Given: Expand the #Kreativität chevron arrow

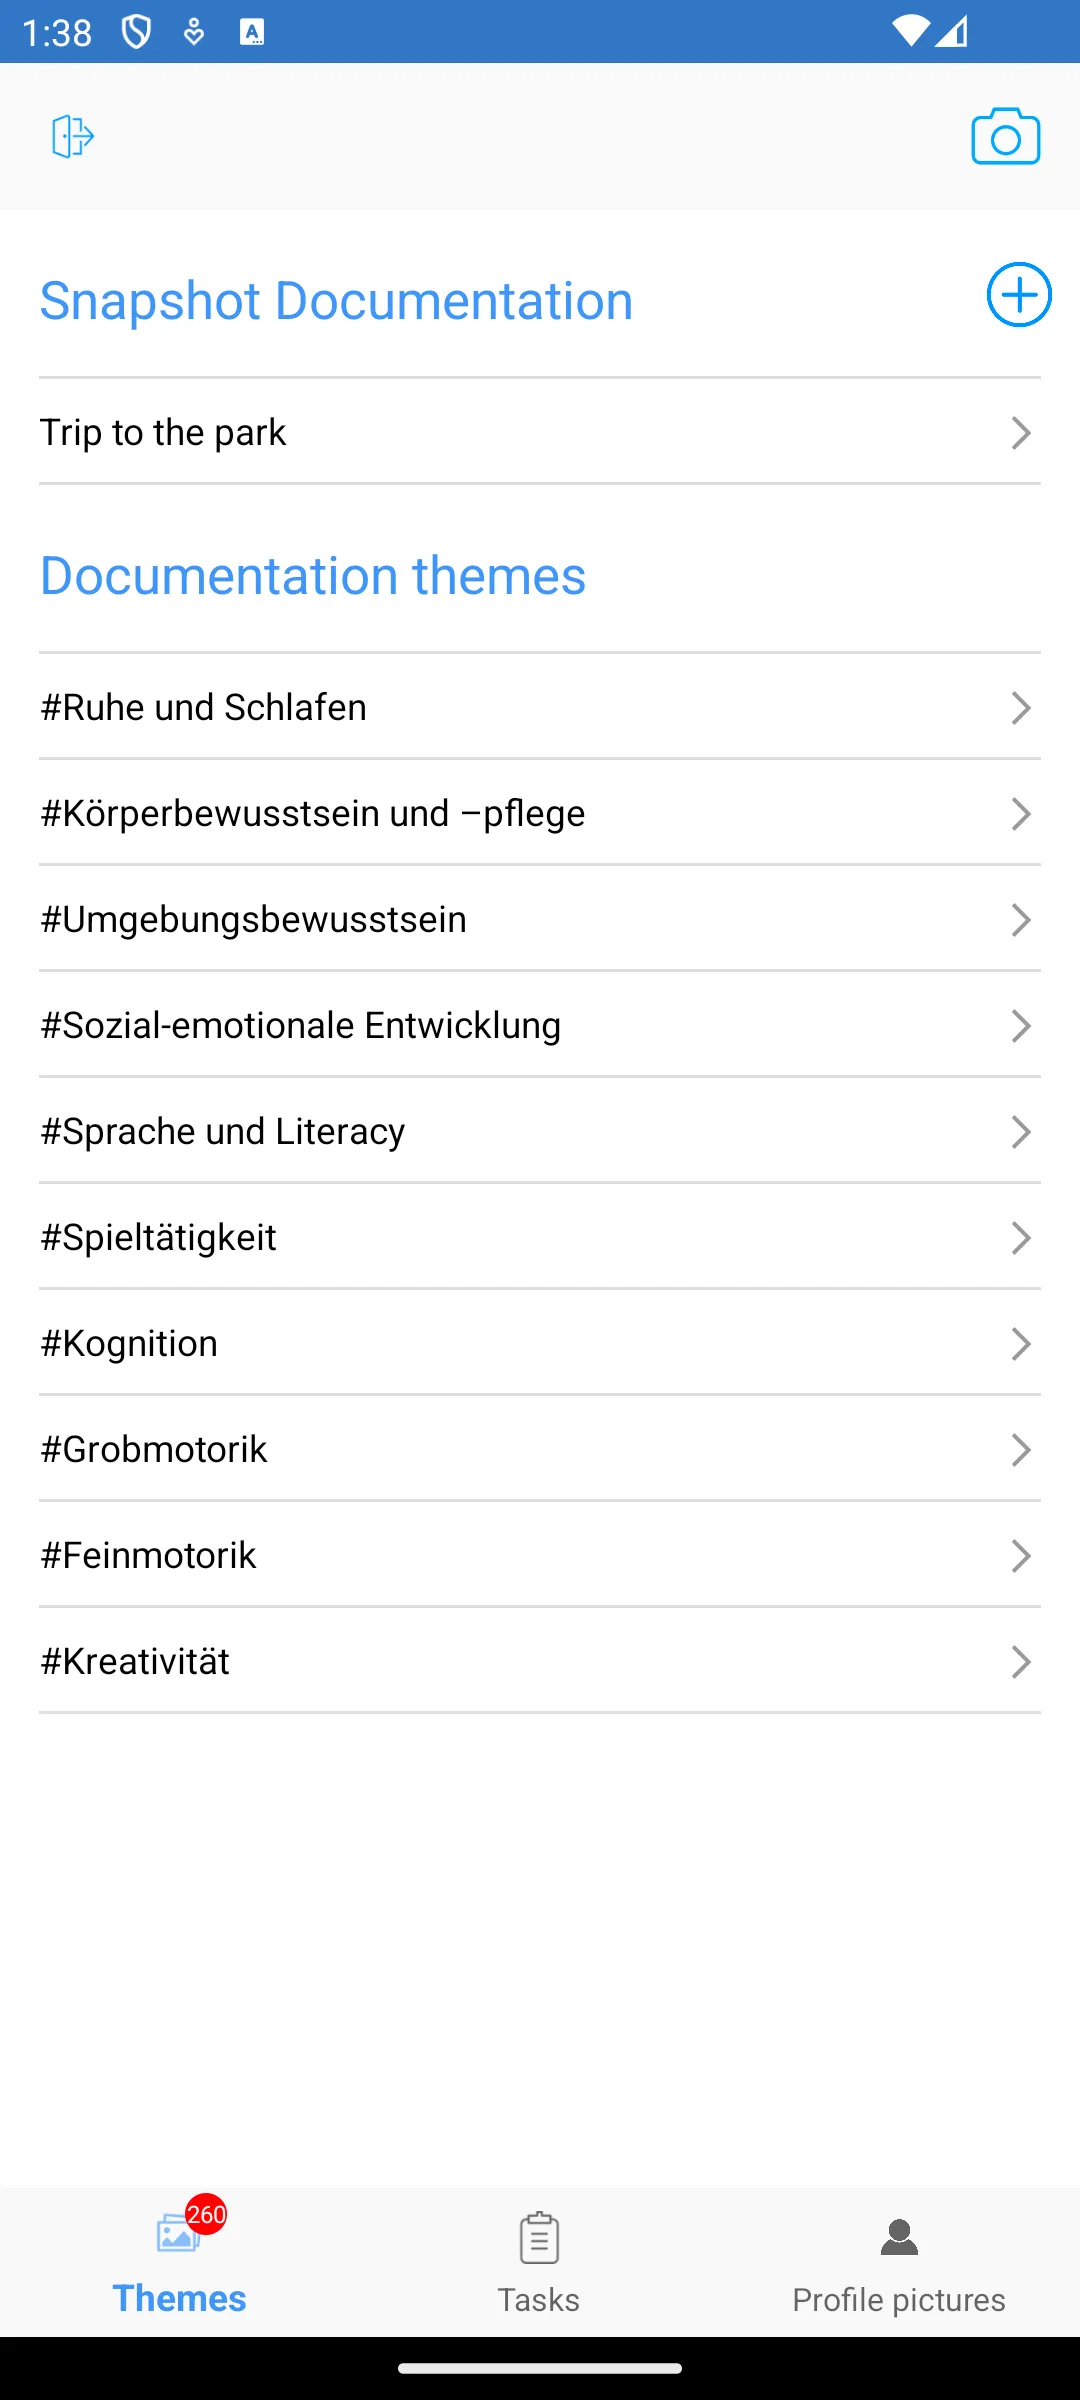Looking at the screenshot, I should 1020,1662.
